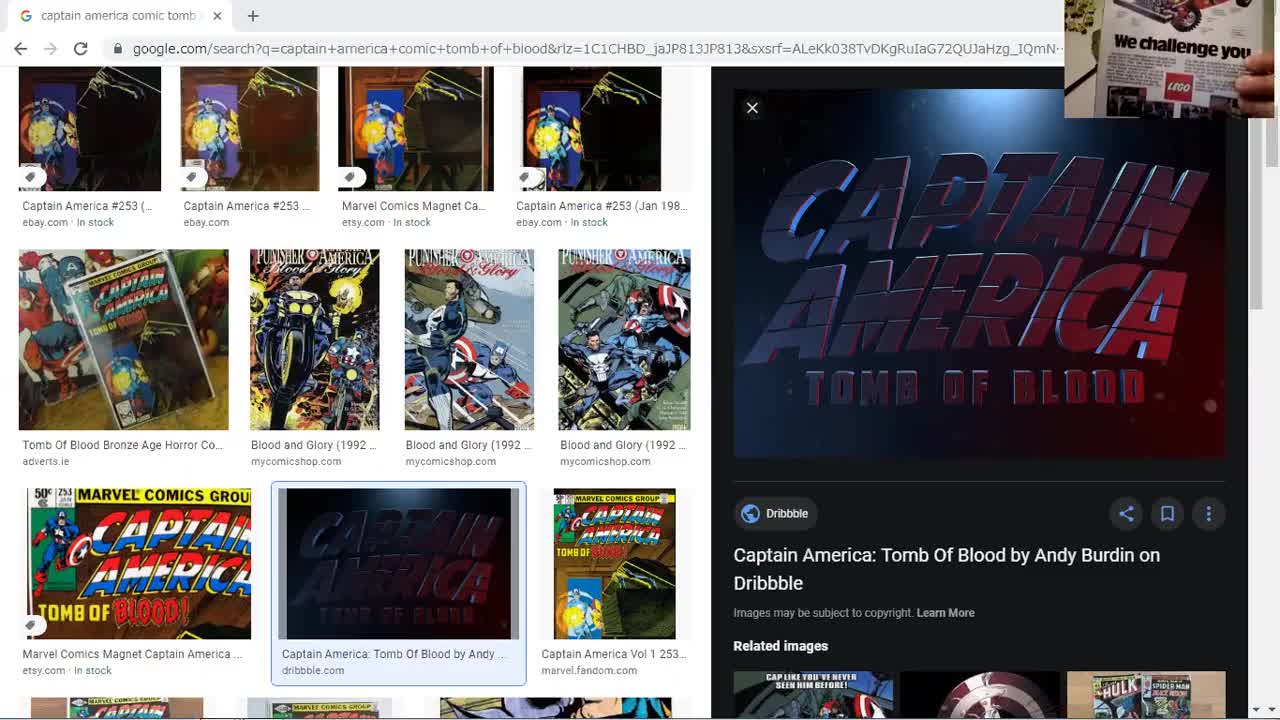Viewport: 1280px width, 720px height.
Task: Open a new browser tab
Action: click(x=253, y=16)
